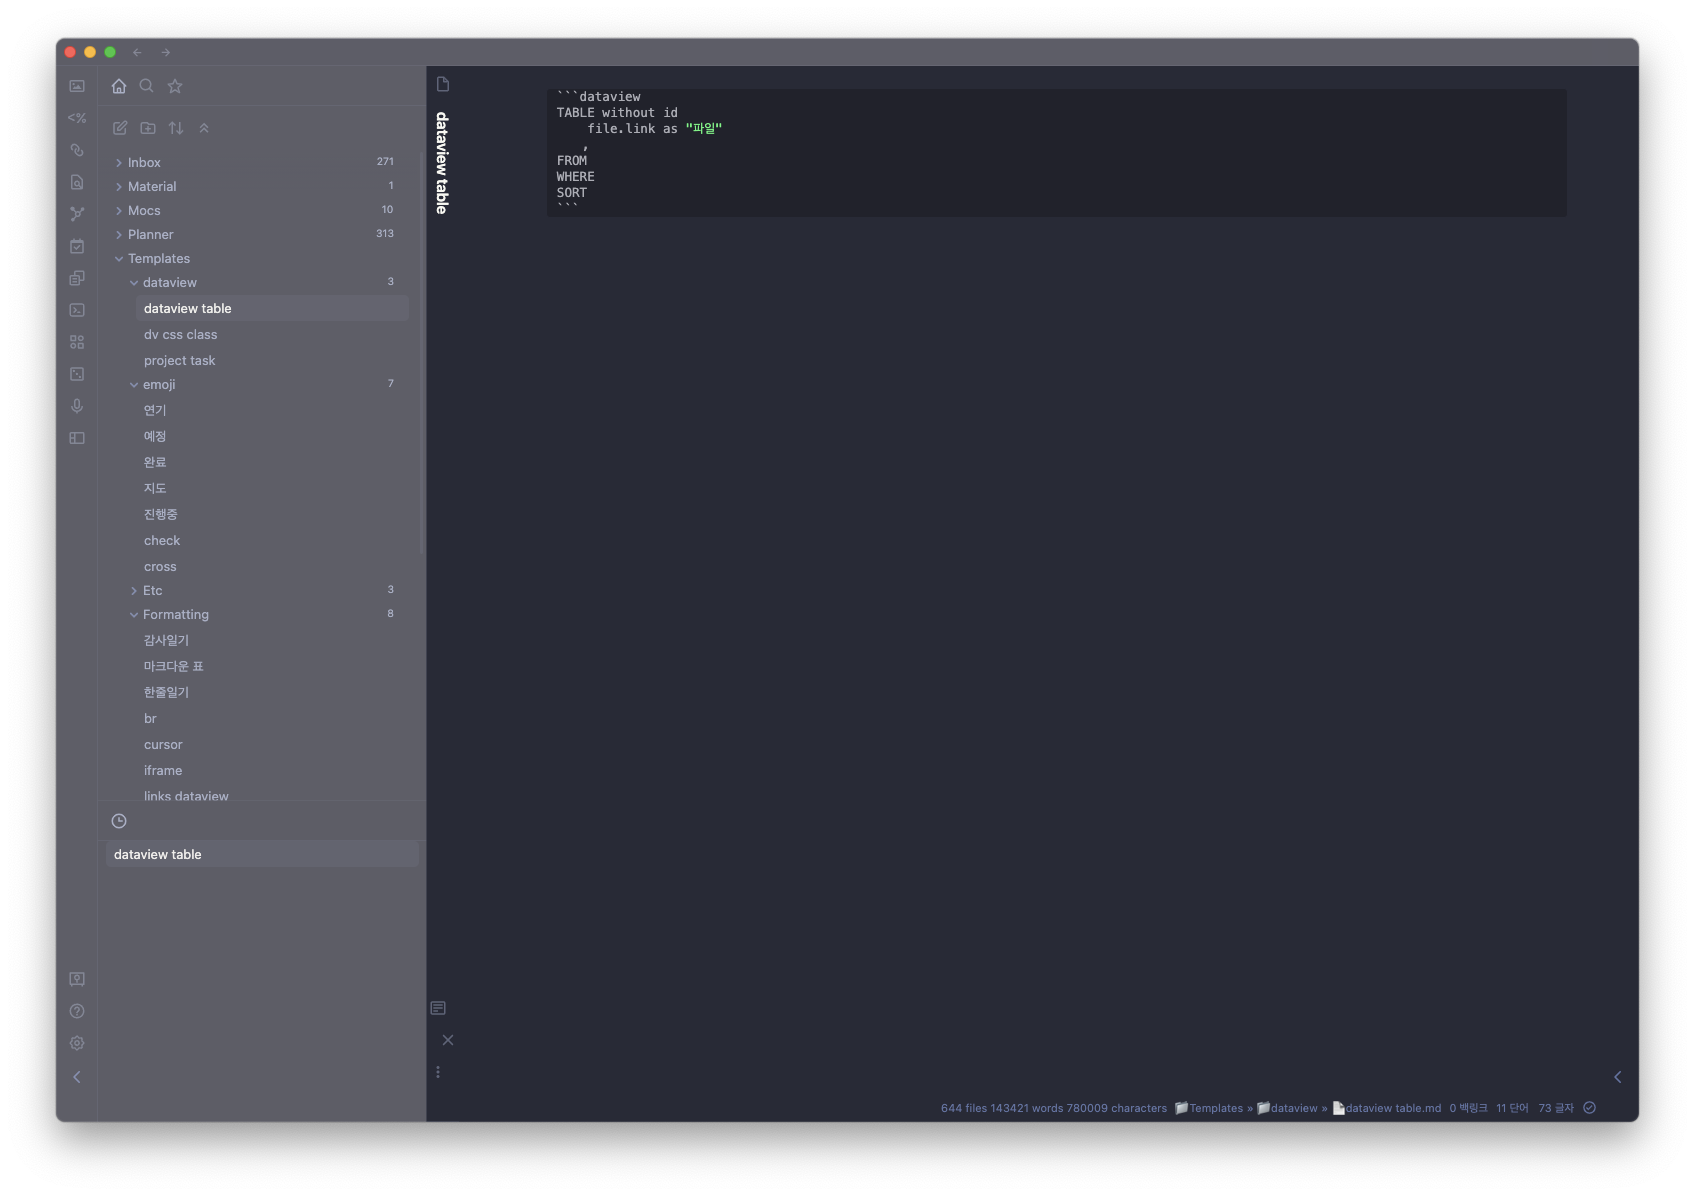1695x1196 pixels.
Task: Open the file search document icon
Action: click(x=77, y=182)
